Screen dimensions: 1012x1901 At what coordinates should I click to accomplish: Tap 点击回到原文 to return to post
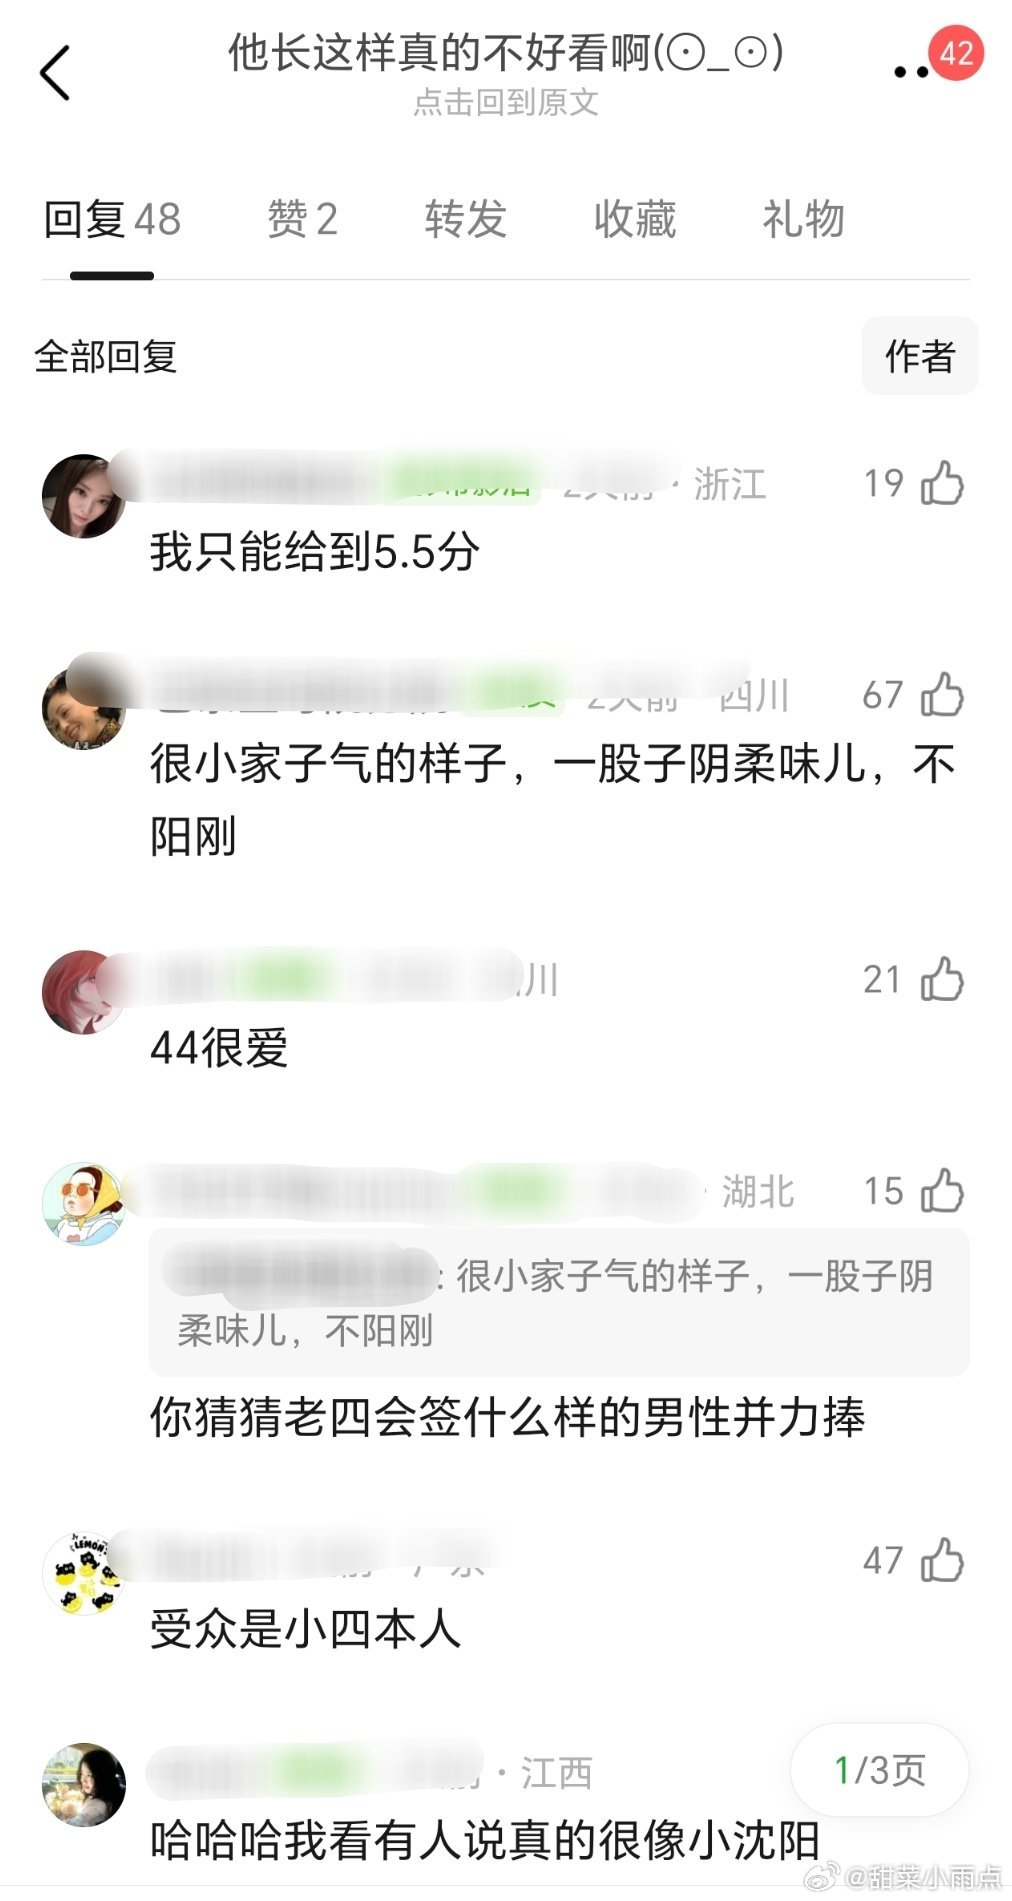coord(506,102)
